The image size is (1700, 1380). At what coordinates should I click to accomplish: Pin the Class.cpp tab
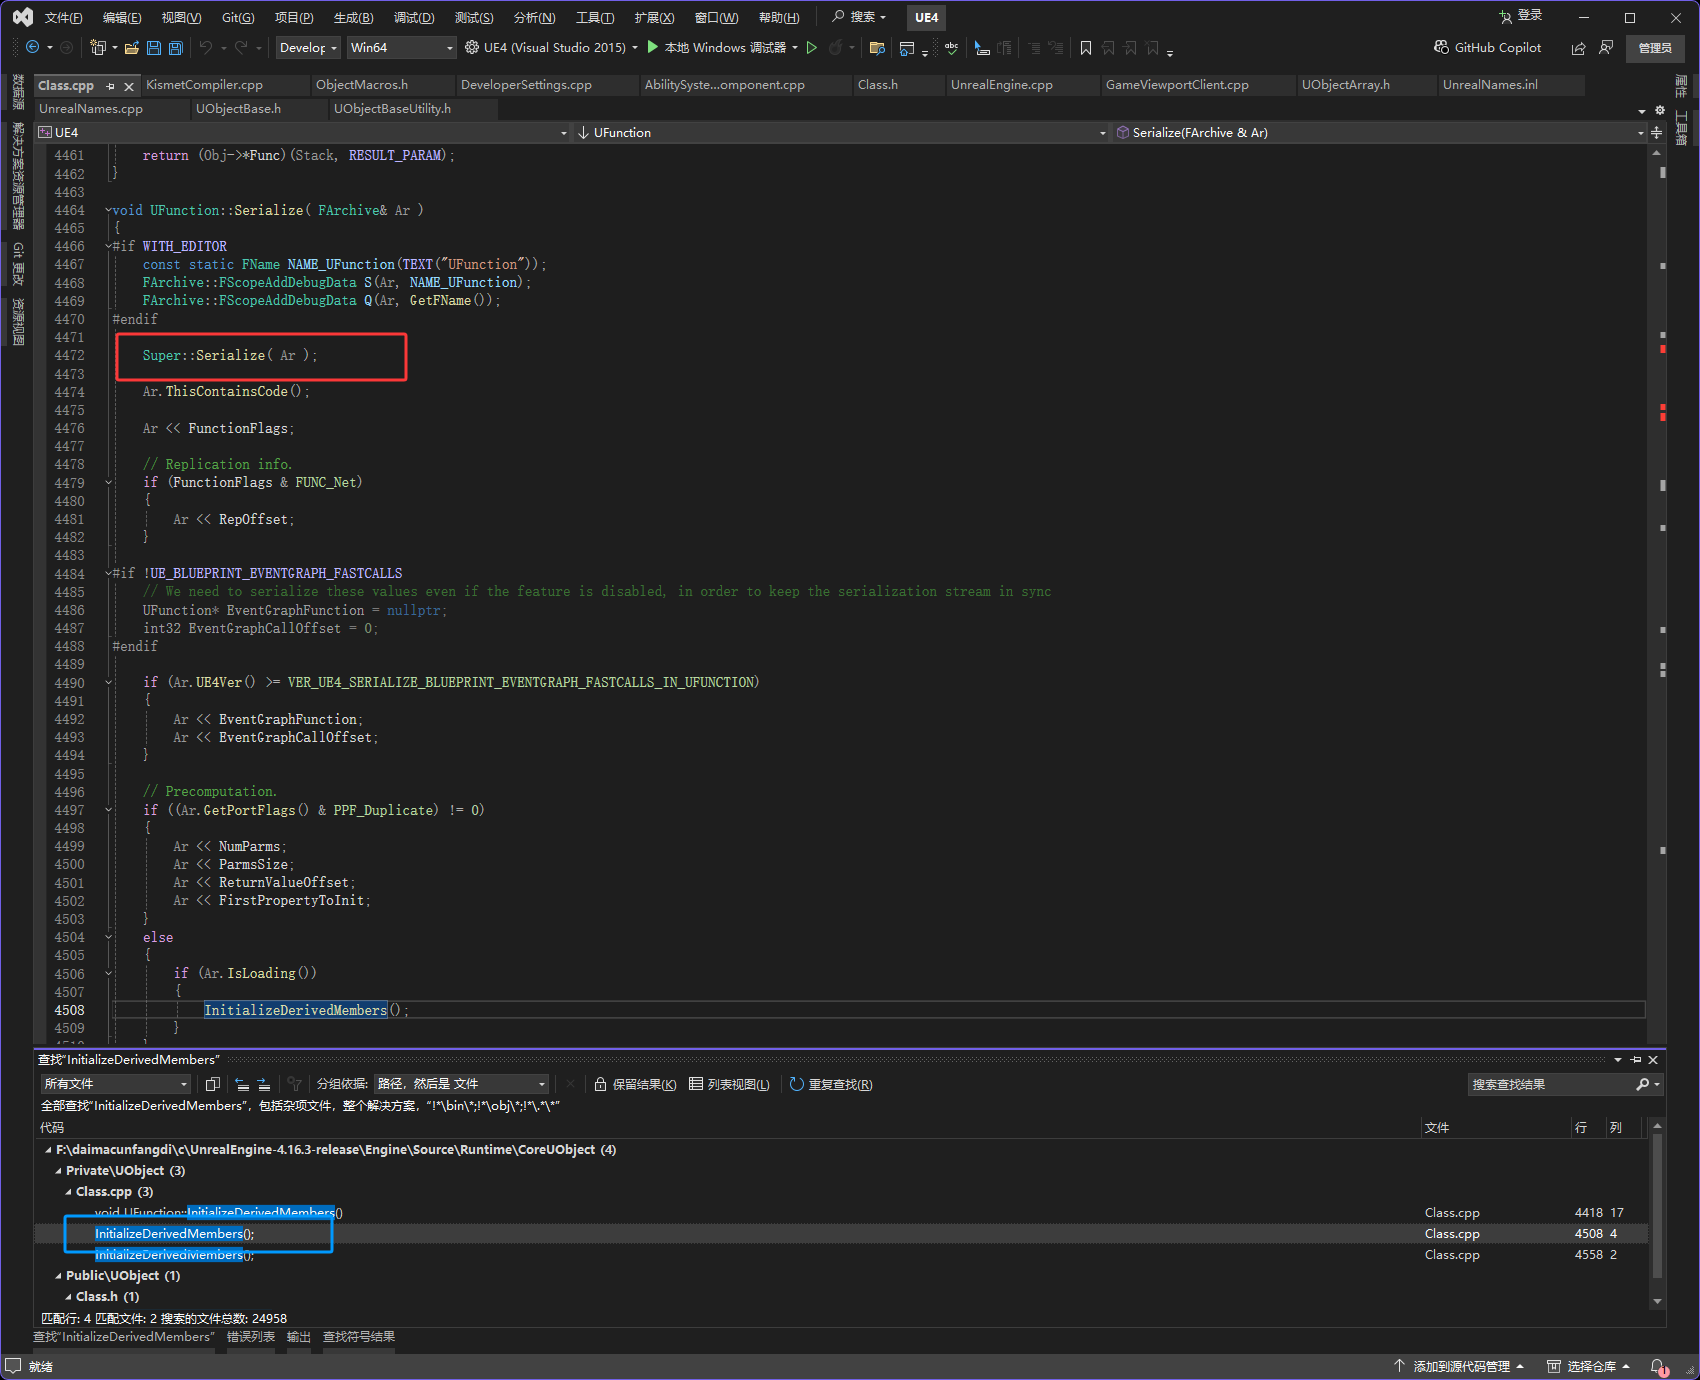(x=111, y=86)
